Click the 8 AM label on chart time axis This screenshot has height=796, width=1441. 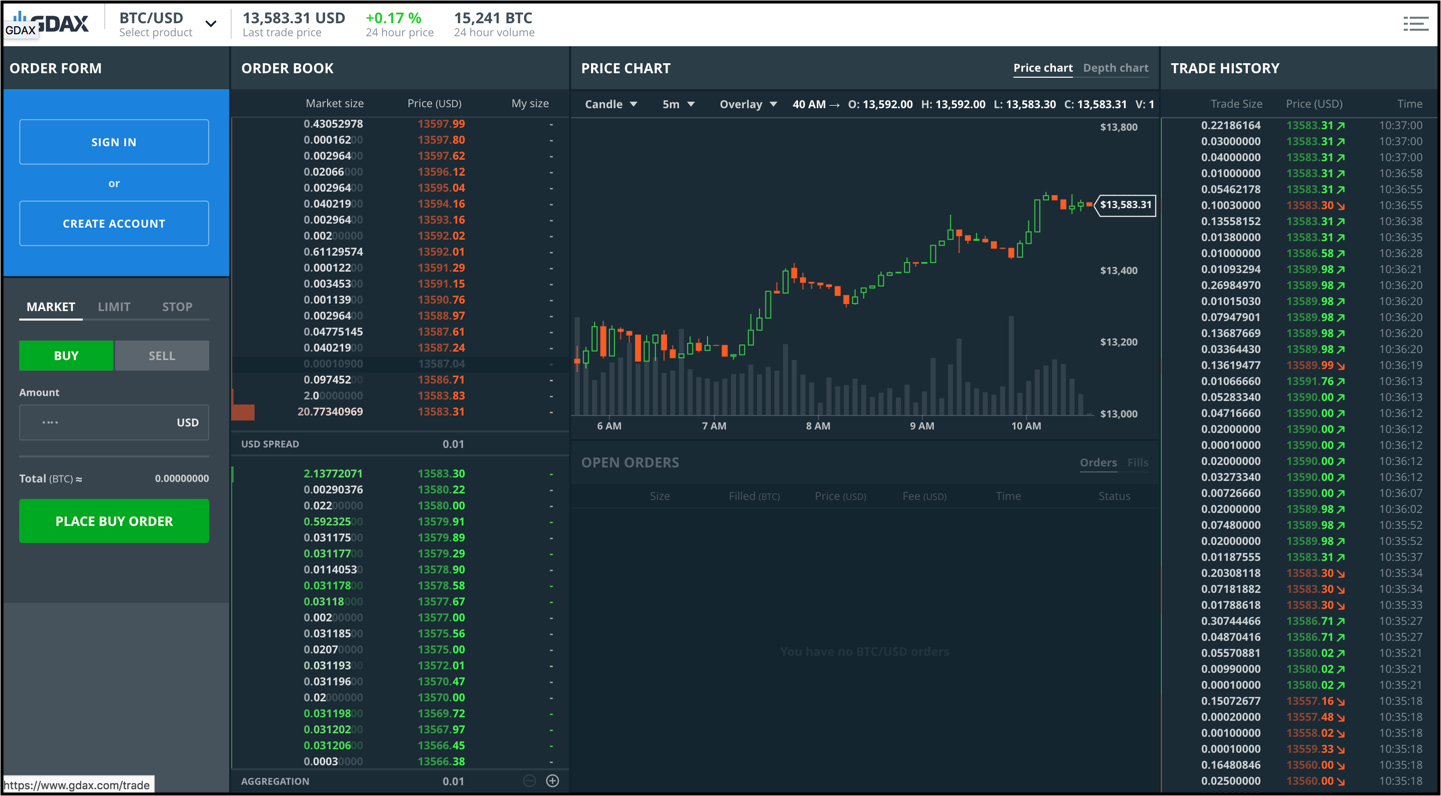(818, 426)
